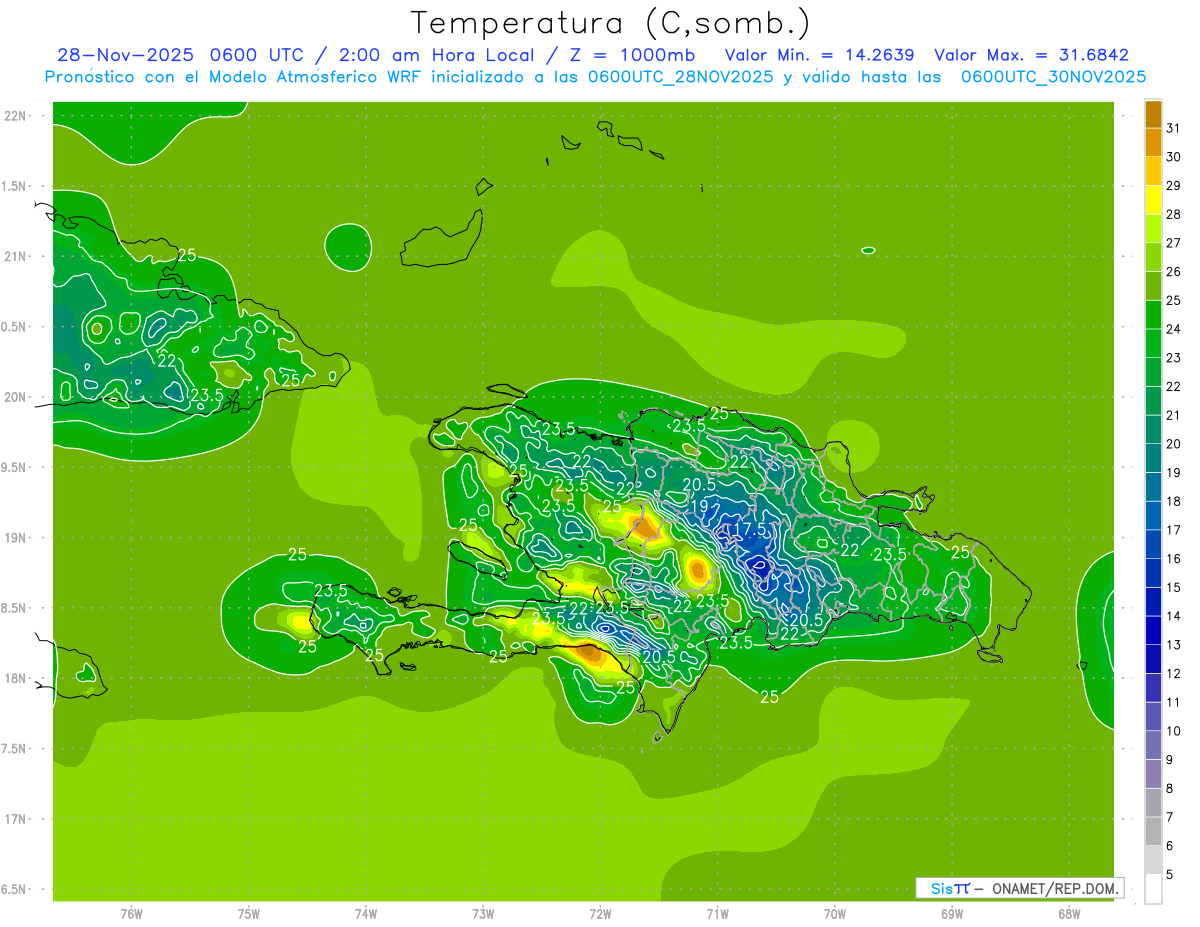Screen dimensions: 1200x927
Task: Click the dark blue legend swatch between 13 and 14
Action: coord(1153,631)
